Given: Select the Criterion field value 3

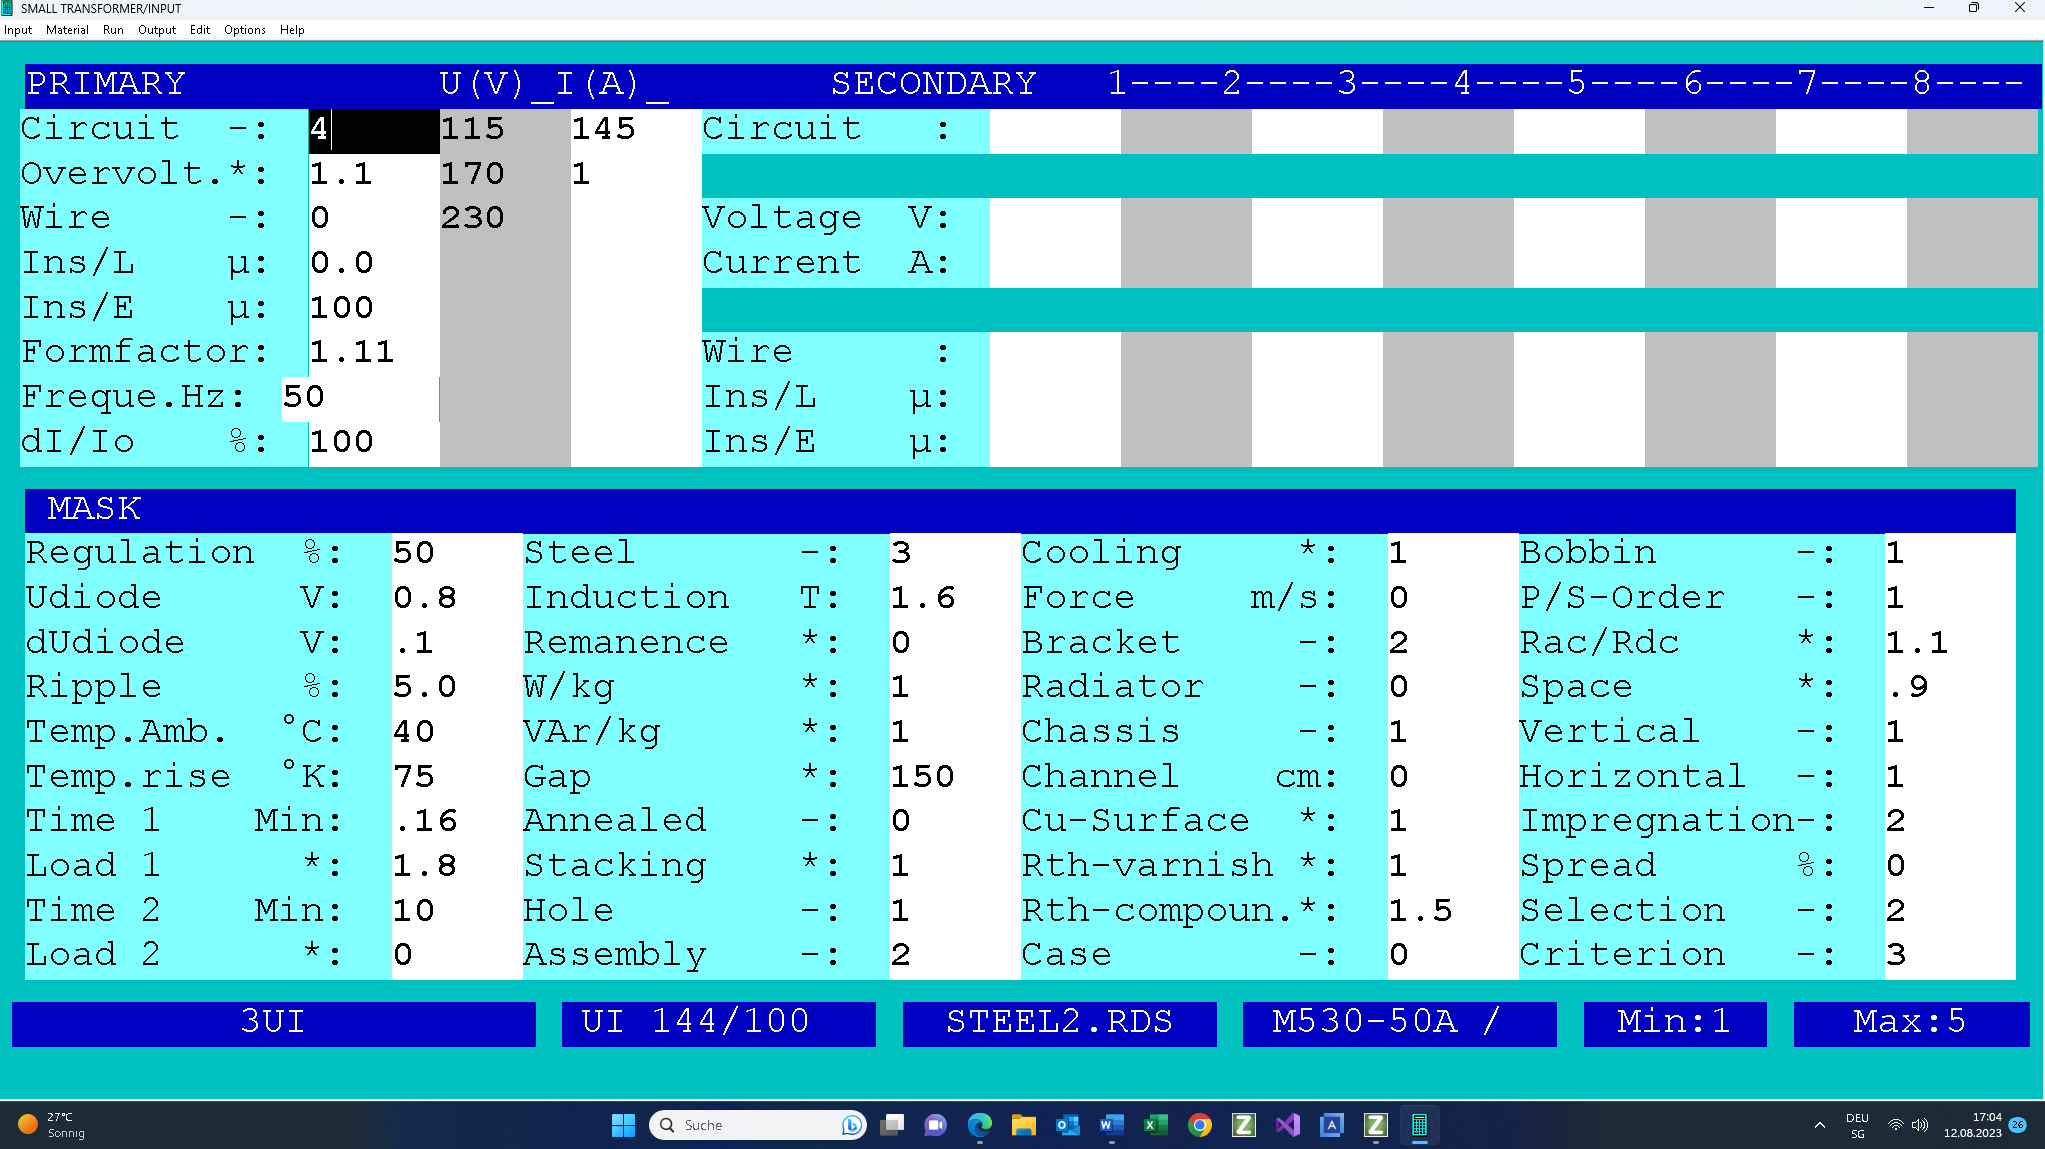Looking at the screenshot, I should [x=1950, y=957].
